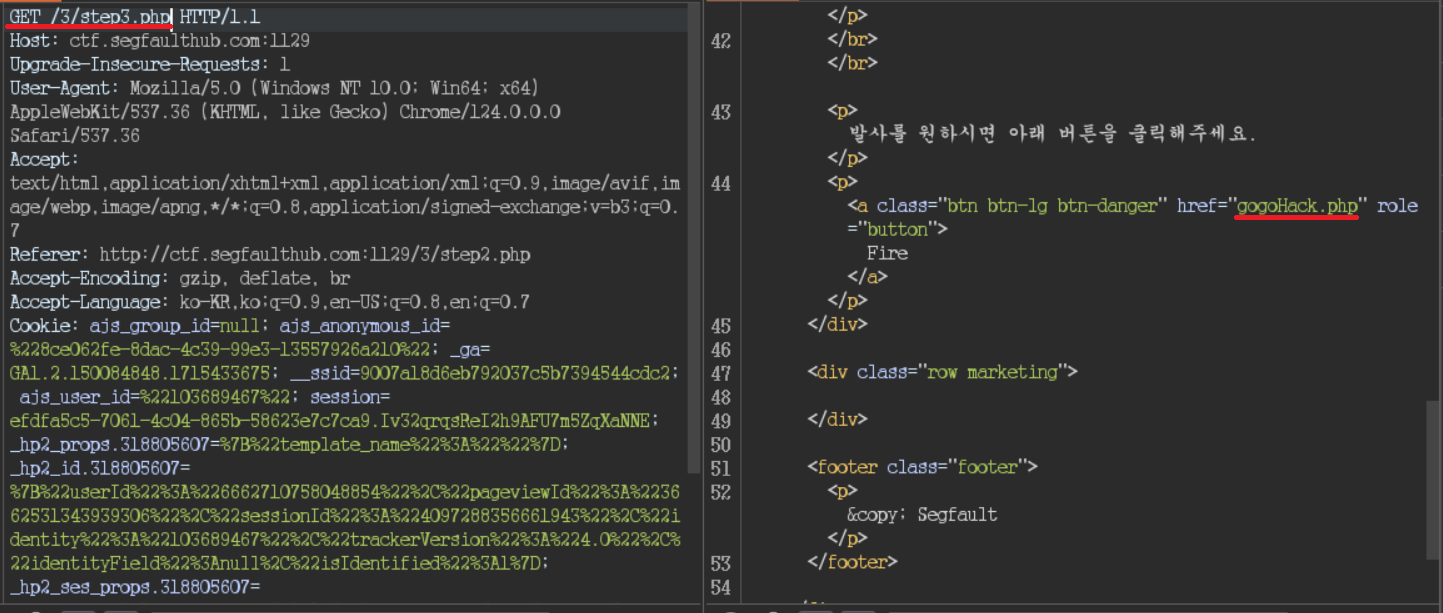Click response line number 52

tap(720, 492)
